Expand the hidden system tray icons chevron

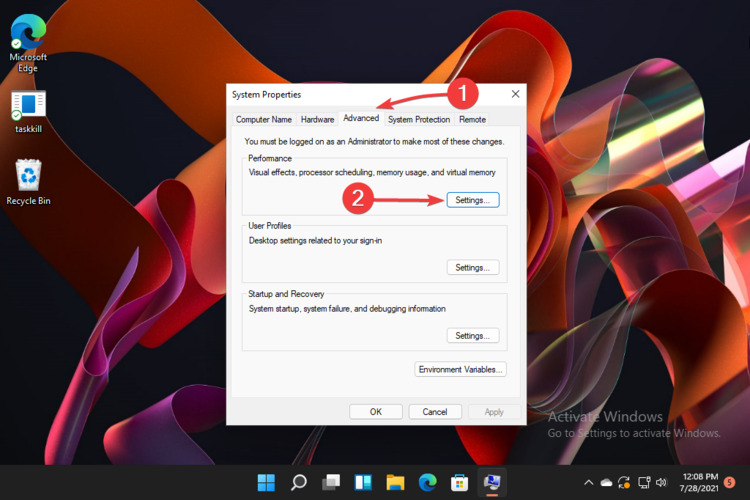coord(589,483)
